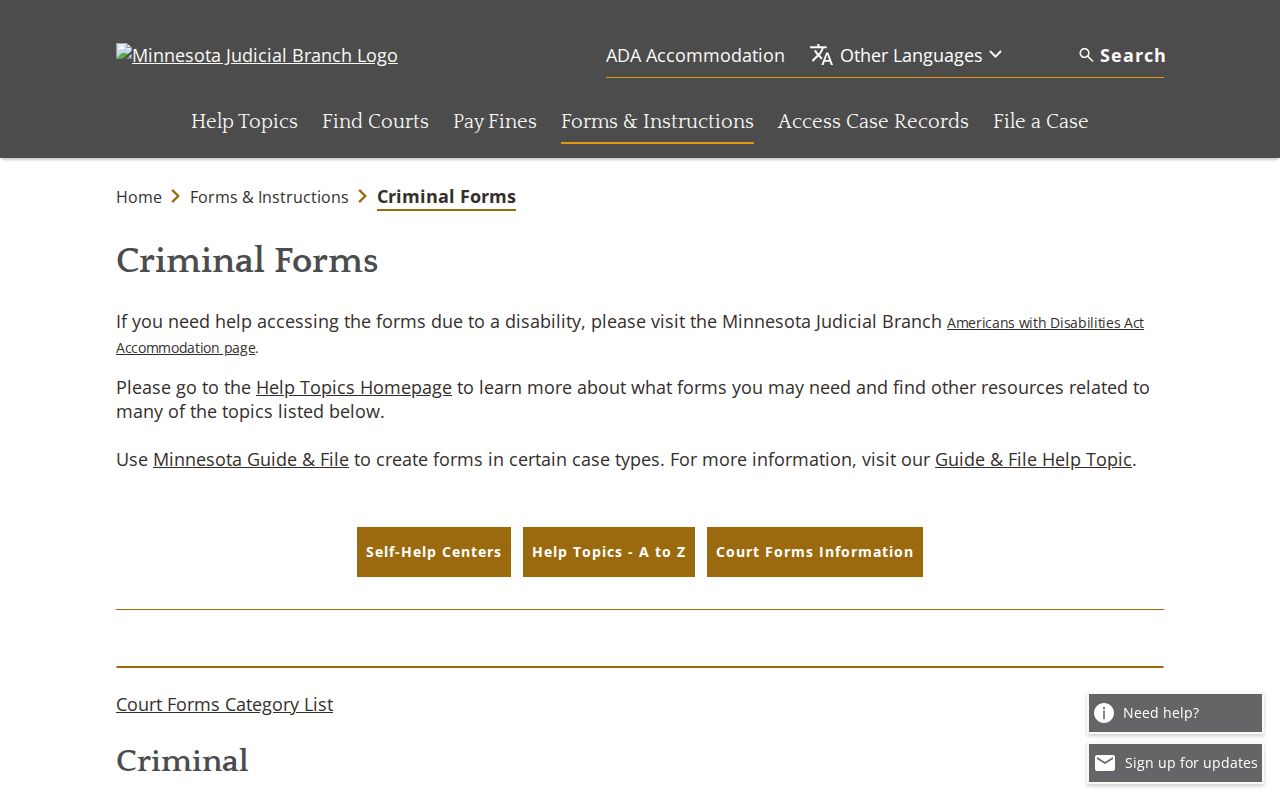The width and height of the screenshot is (1280, 800).
Task: Select Forms & Instructions in navigation bar
Action: [657, 121]
